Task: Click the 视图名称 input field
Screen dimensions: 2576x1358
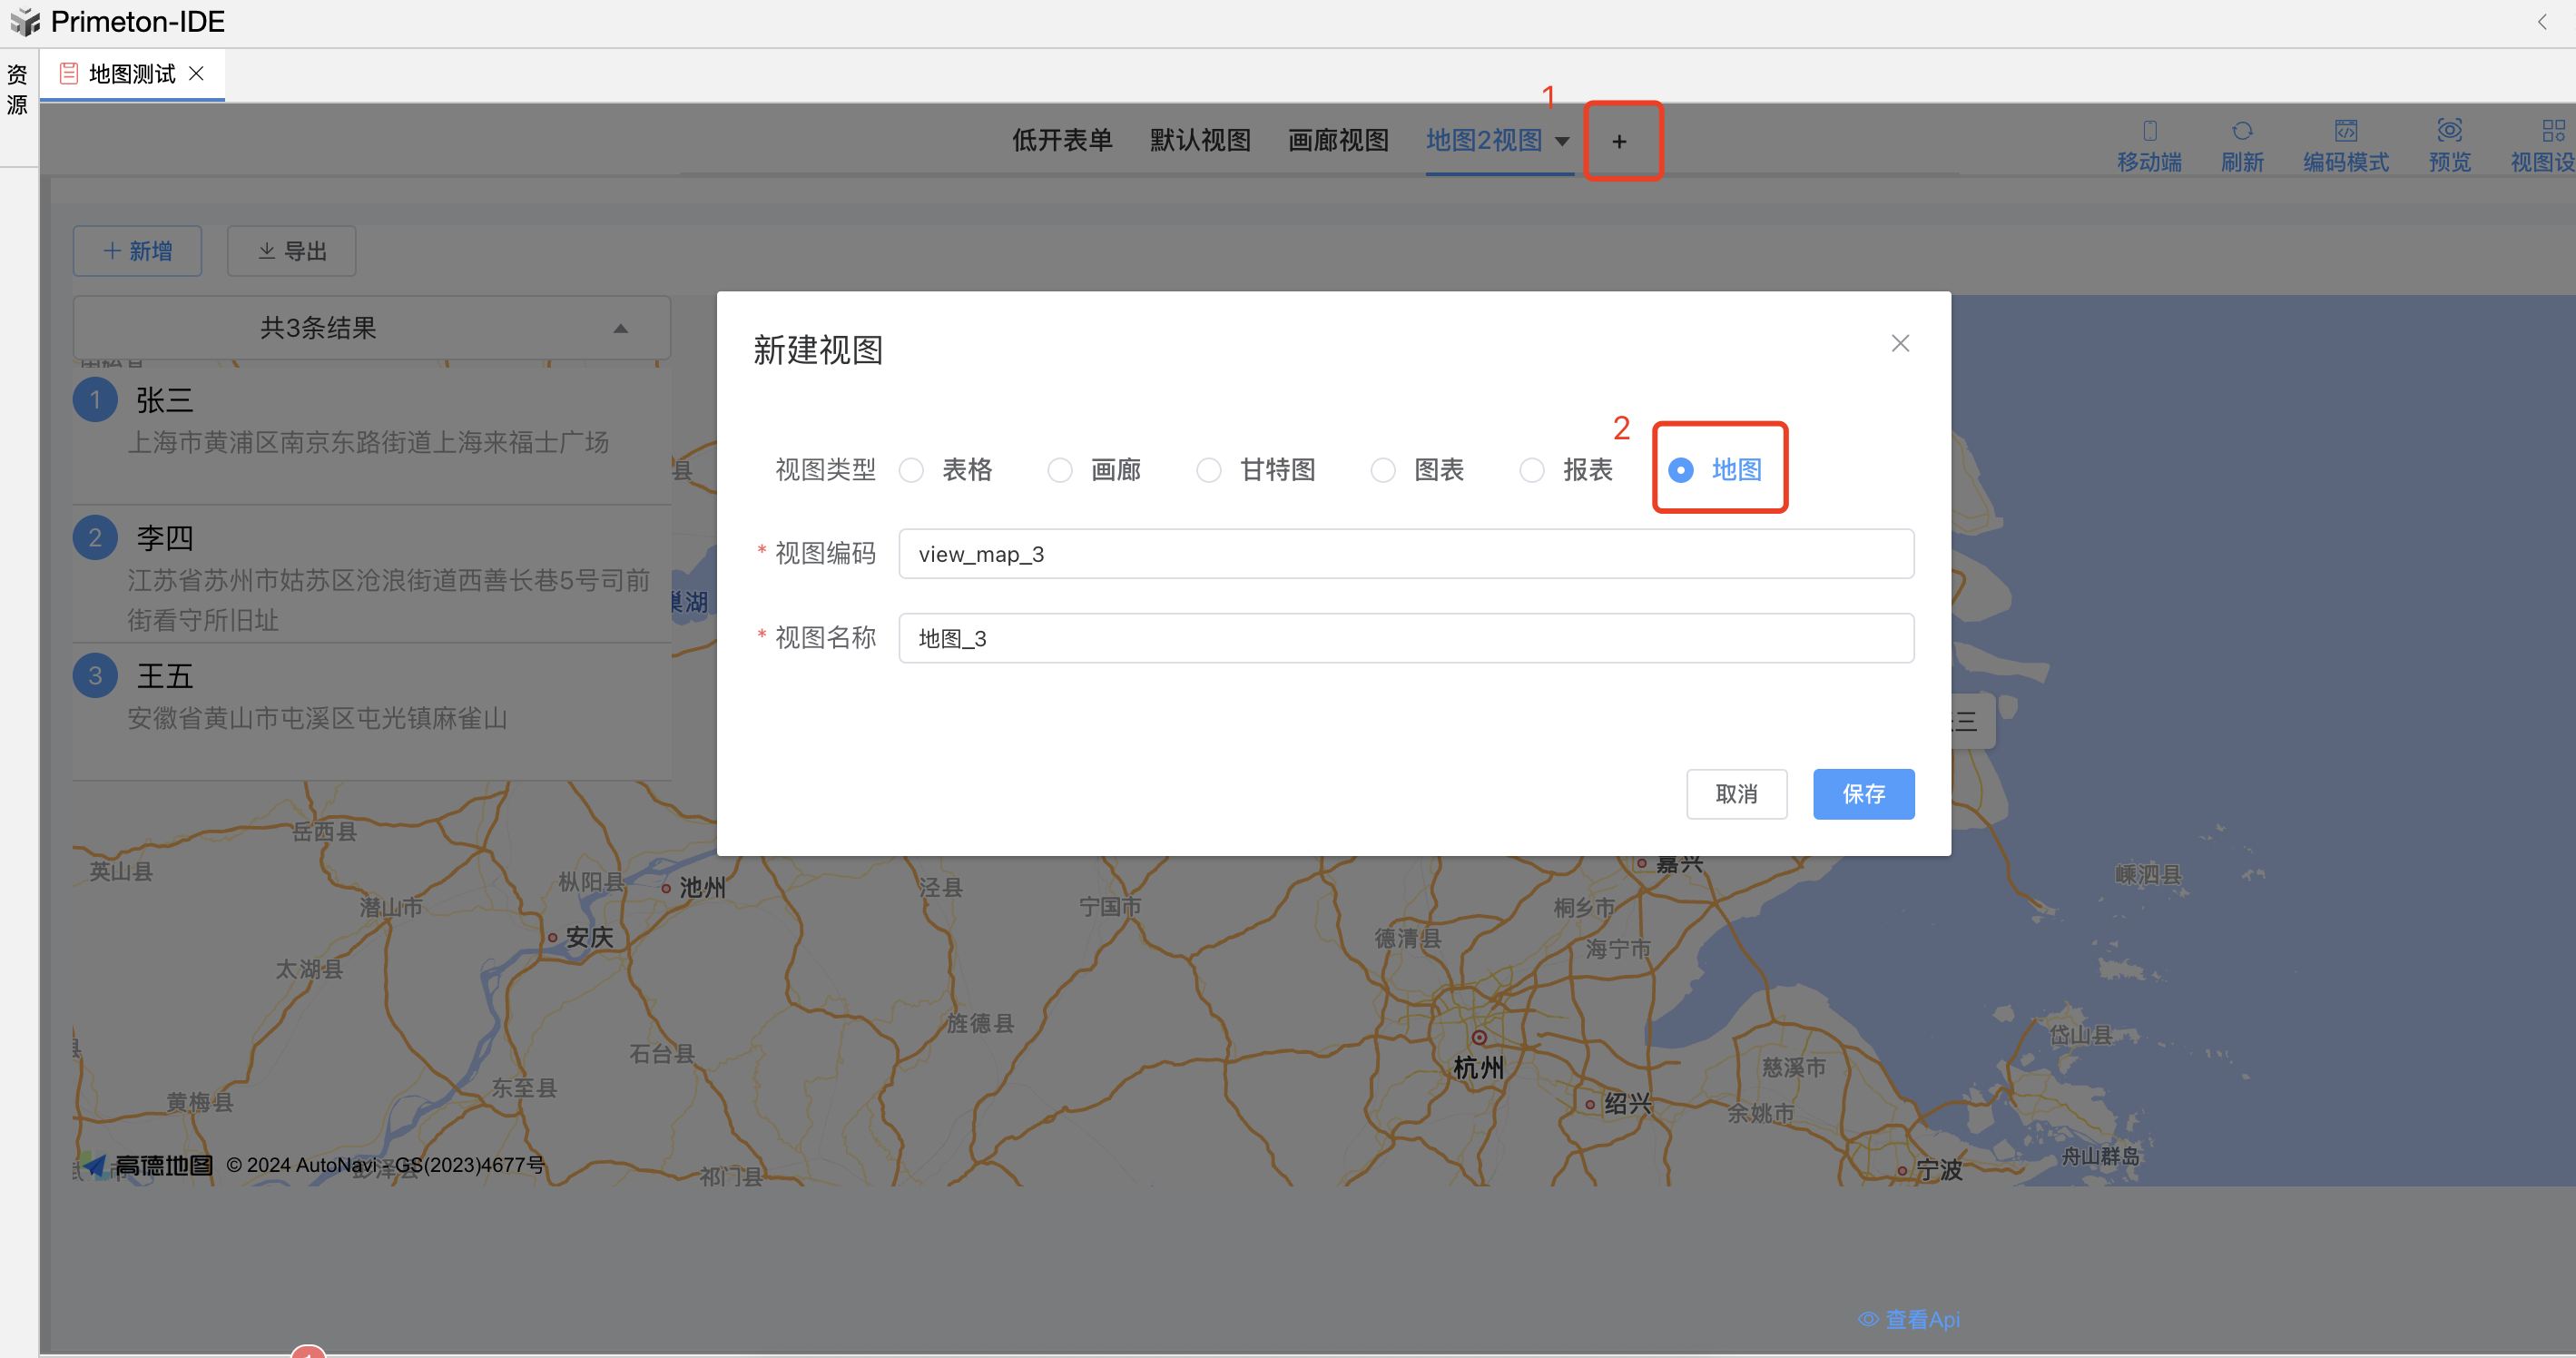Action: point(1405,638)
